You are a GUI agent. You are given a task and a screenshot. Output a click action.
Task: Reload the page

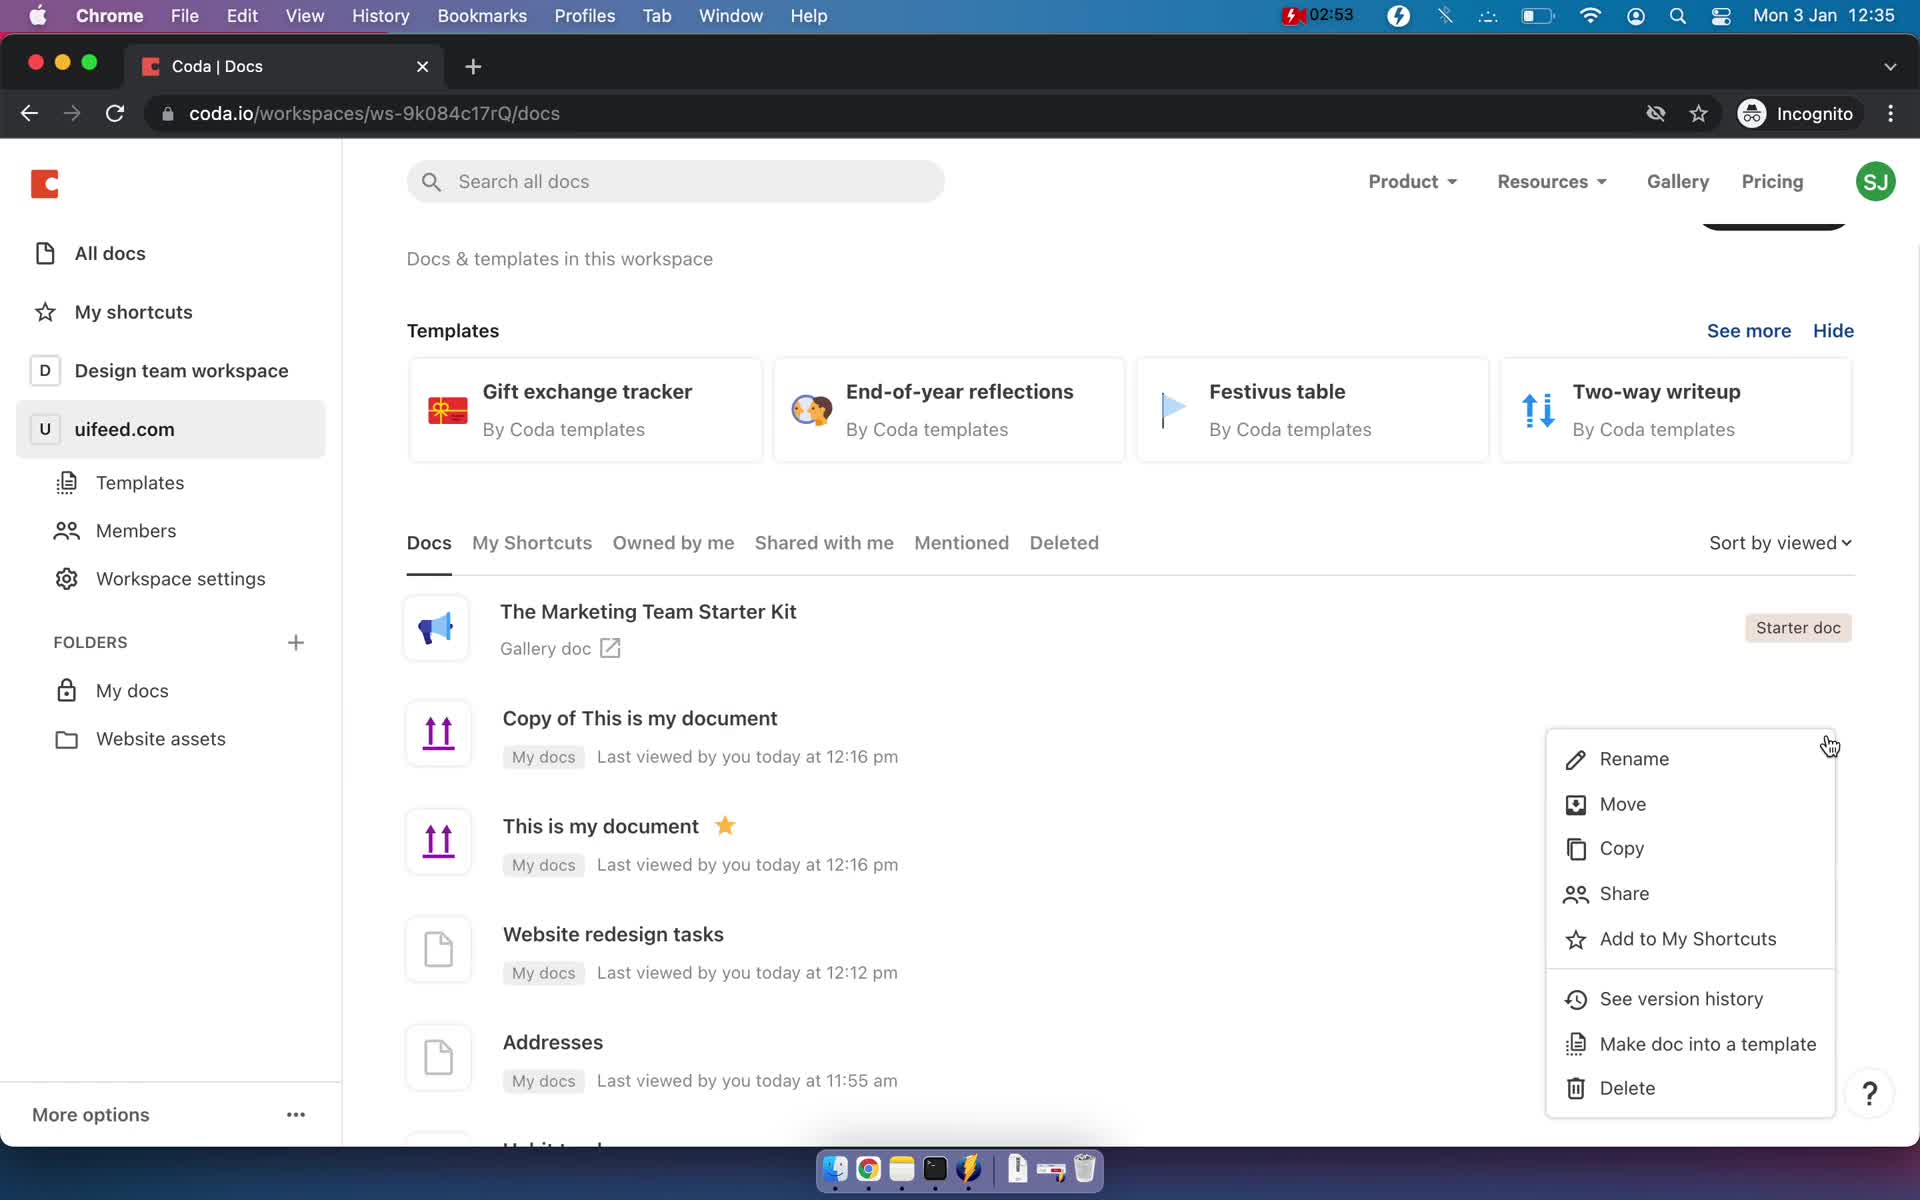(115, 114)
